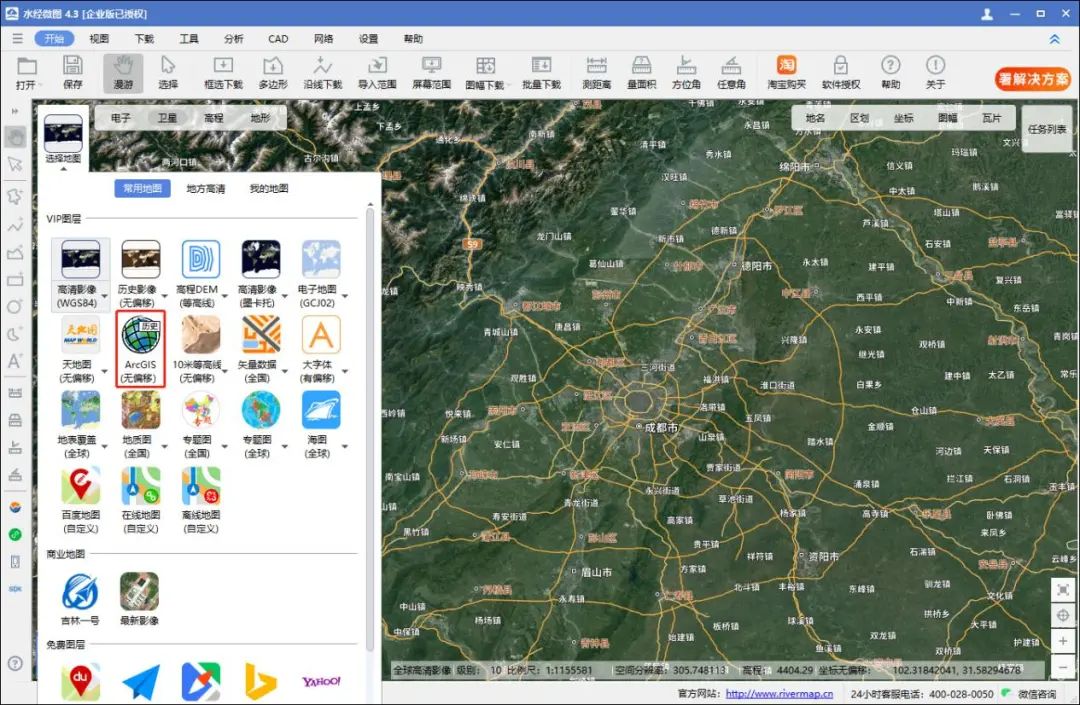This screenshot has width=1080, height=705.
Task: Select the 地质图 (全国) layer
Action: click(141, 424)
